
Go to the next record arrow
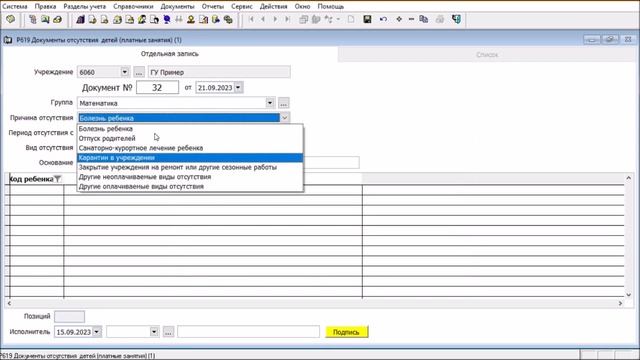(x=275, y=19)
